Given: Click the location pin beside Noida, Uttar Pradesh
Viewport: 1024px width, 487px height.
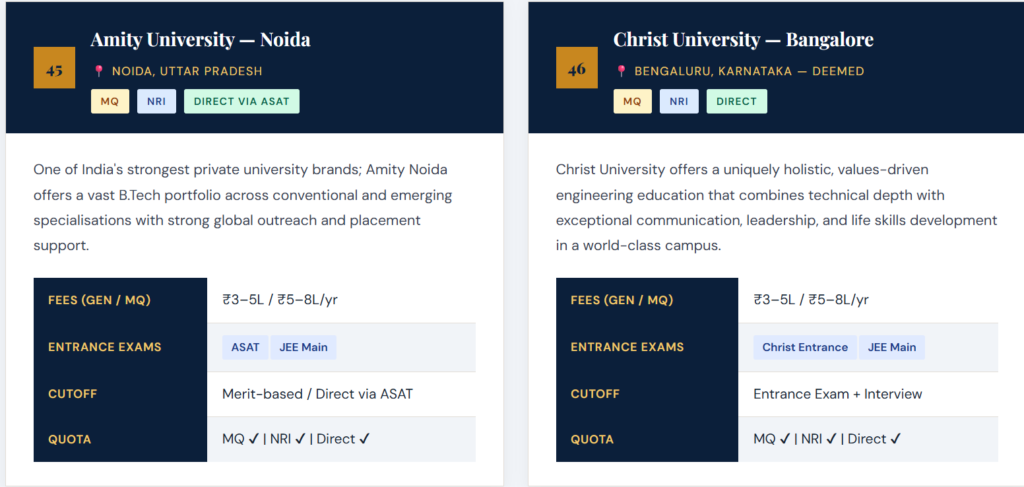Looking at the screenshot, I should point(99,72).
